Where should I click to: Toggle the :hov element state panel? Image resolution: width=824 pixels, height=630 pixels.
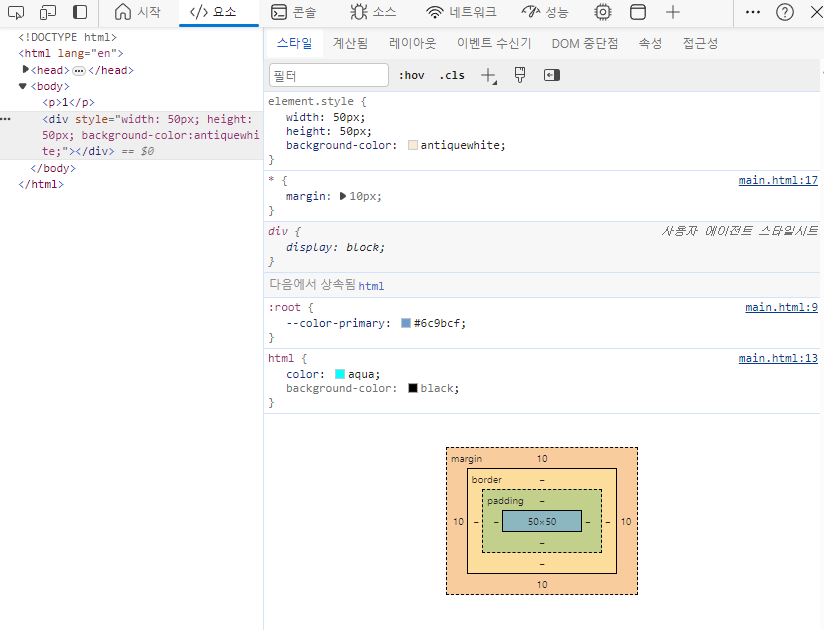[x=411, y=75]
